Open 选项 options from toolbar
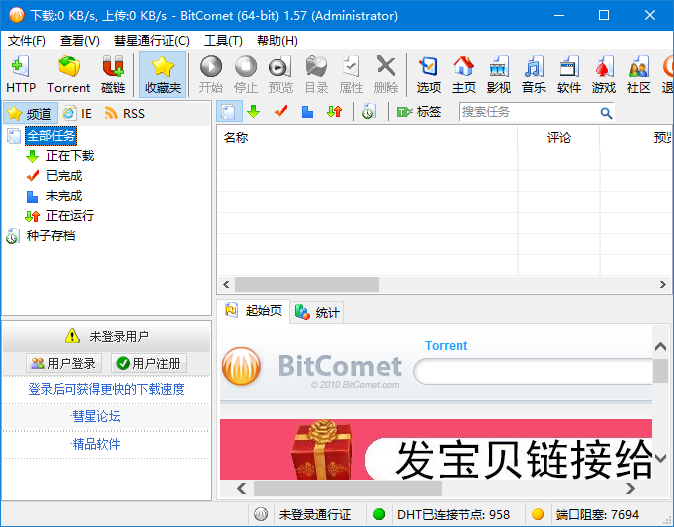 [x=429, y=75]
